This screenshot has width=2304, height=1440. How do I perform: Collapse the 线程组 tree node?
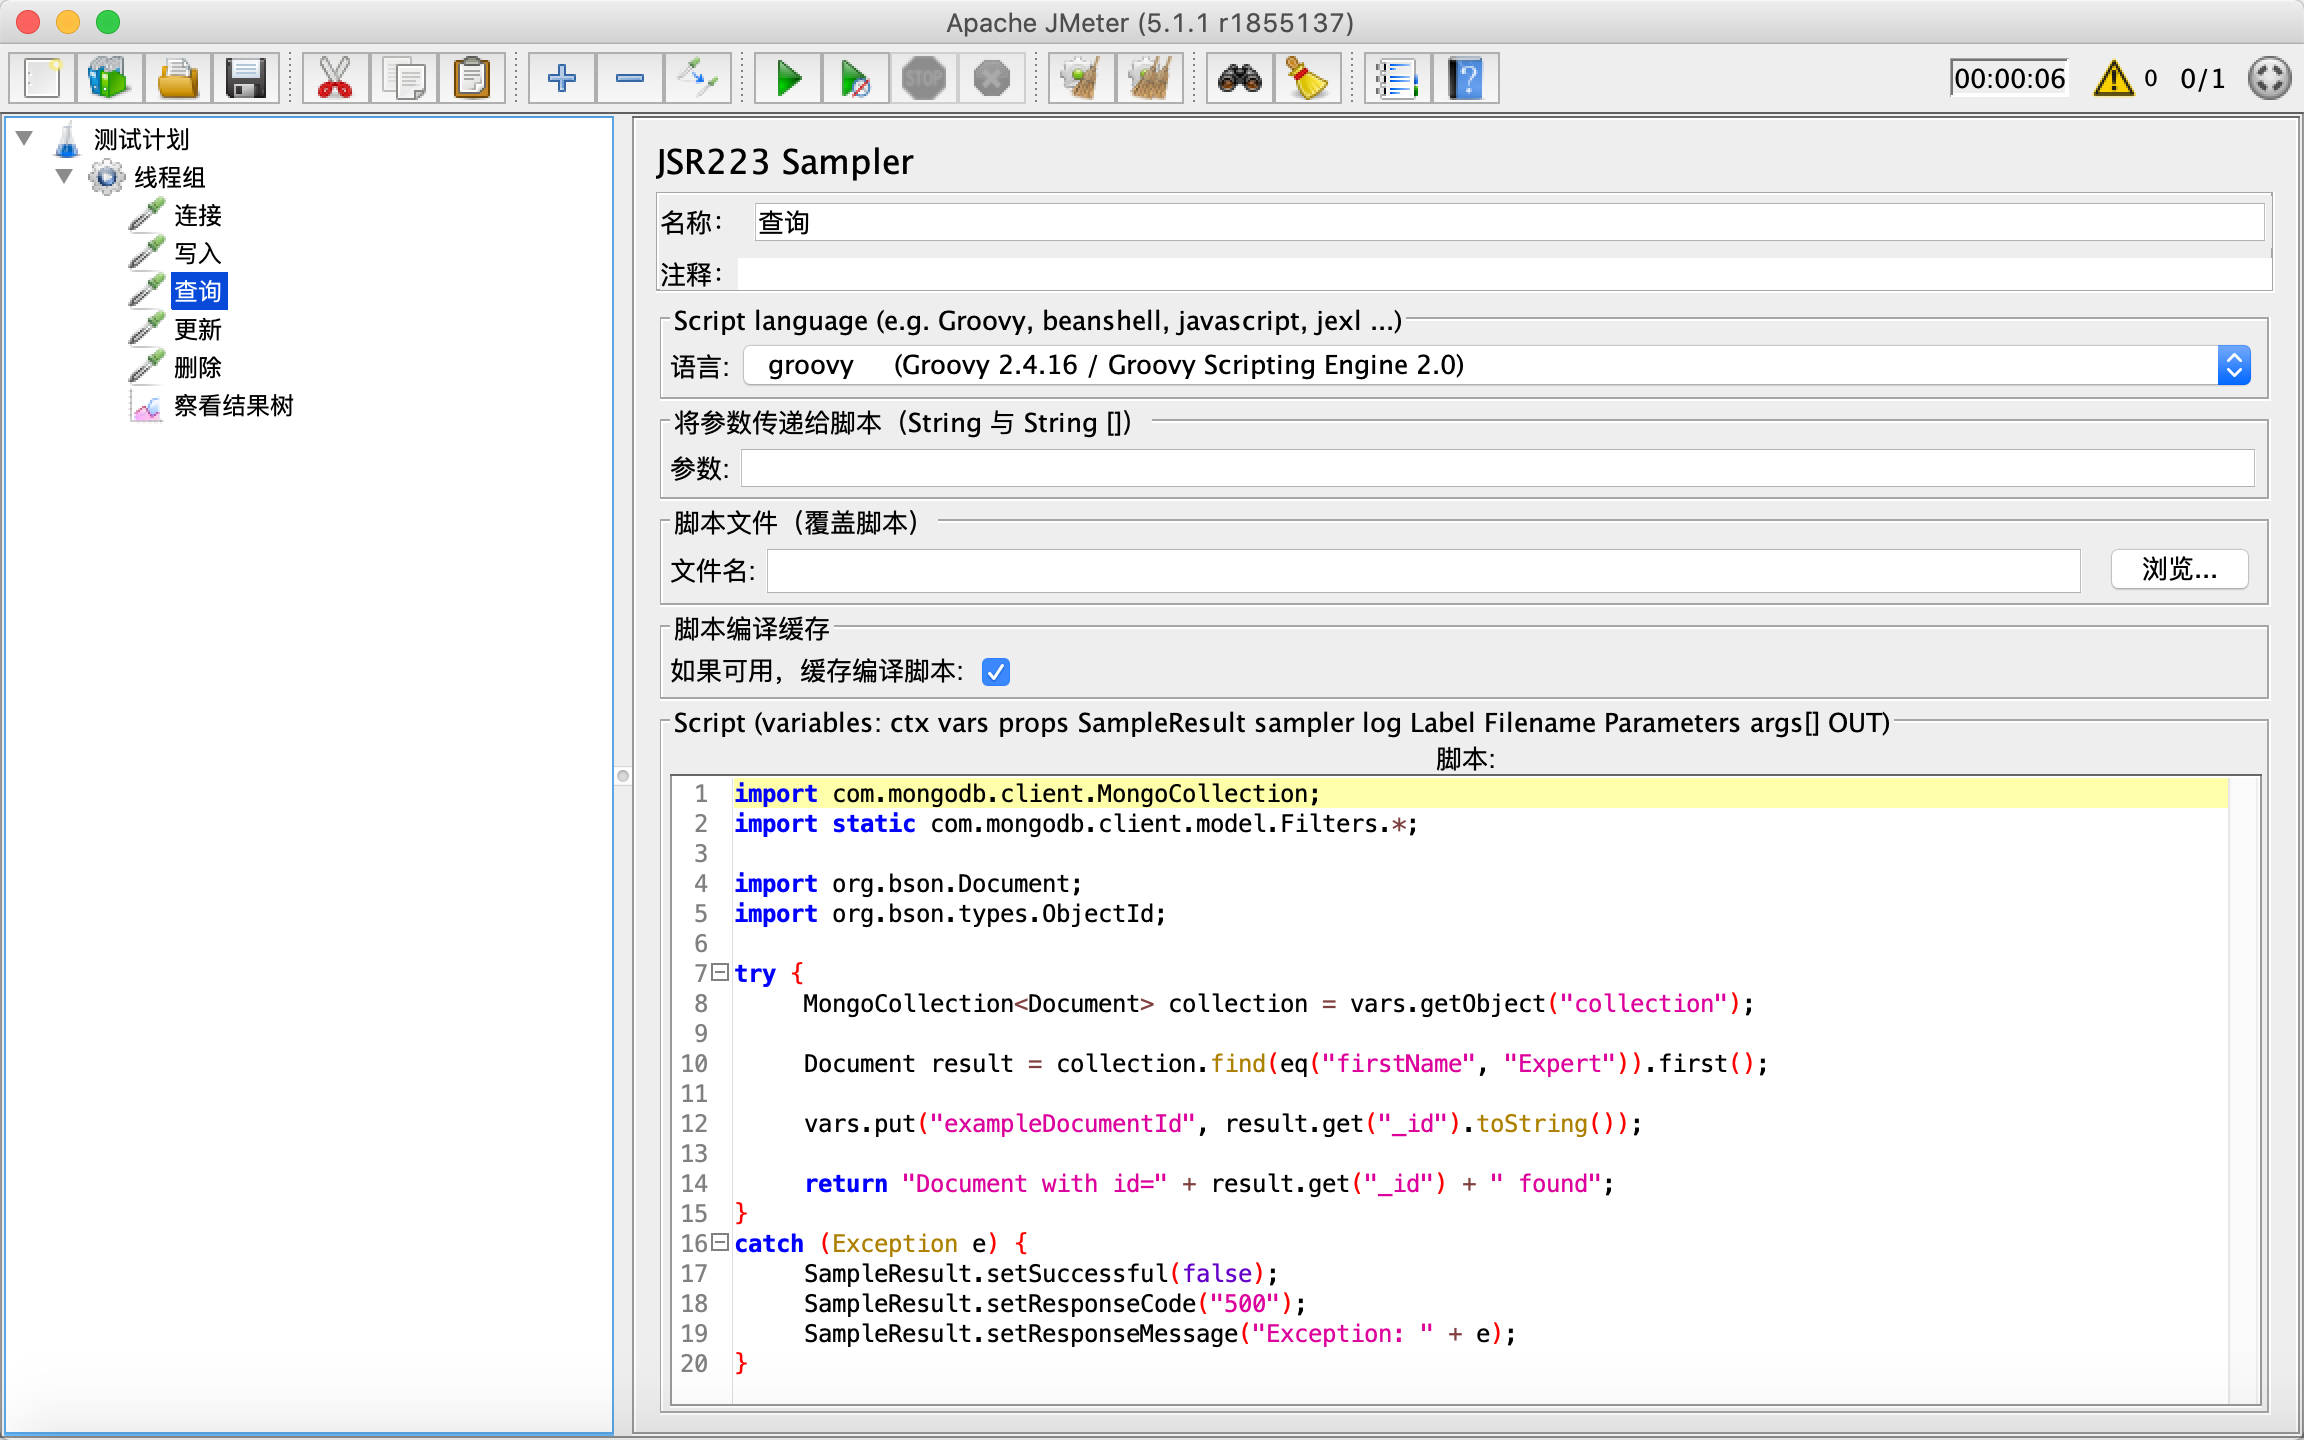[x=66, y=177]
